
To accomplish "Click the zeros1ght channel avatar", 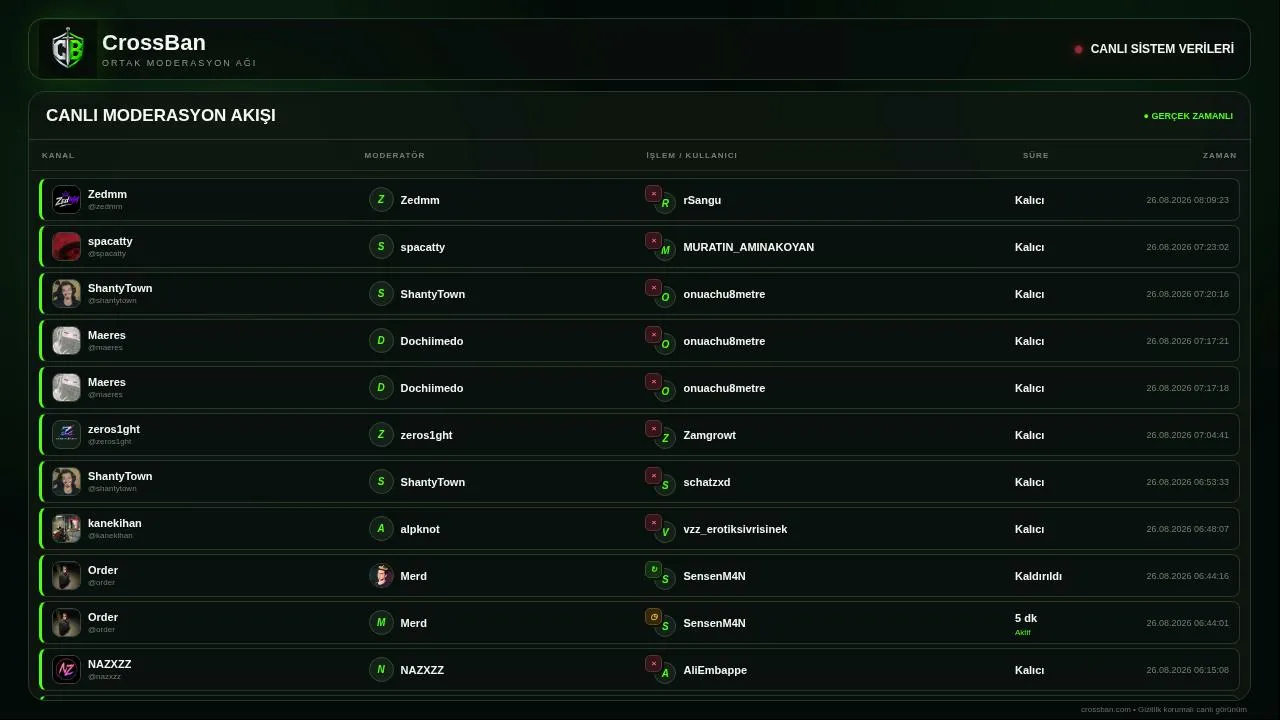I will click(66, 435).
